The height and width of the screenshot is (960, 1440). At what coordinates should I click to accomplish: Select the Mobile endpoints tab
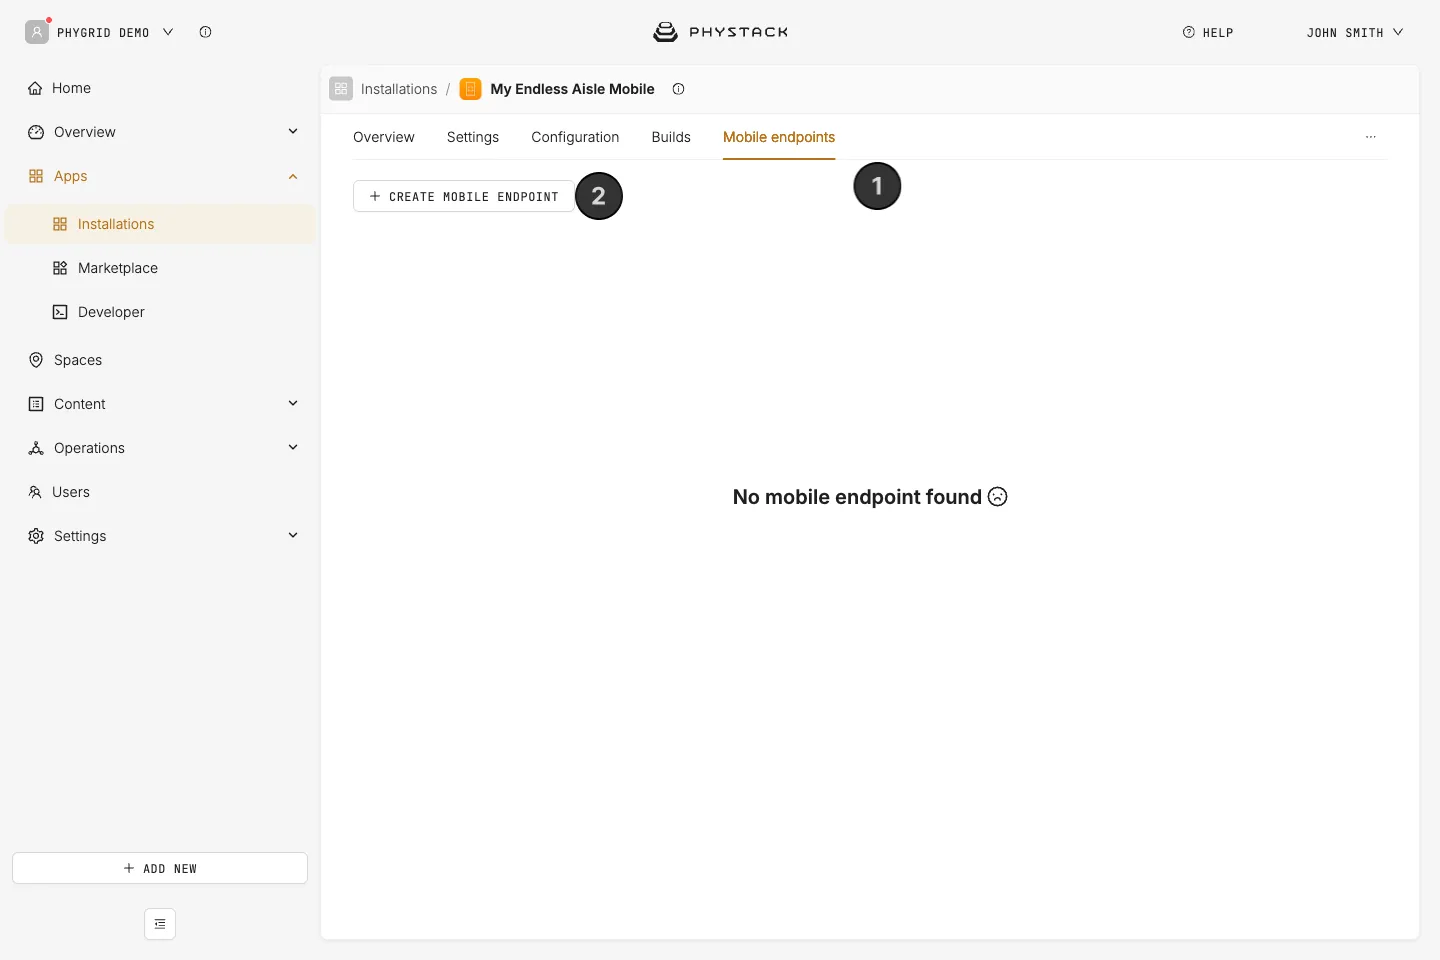click(x=779, y=137)
